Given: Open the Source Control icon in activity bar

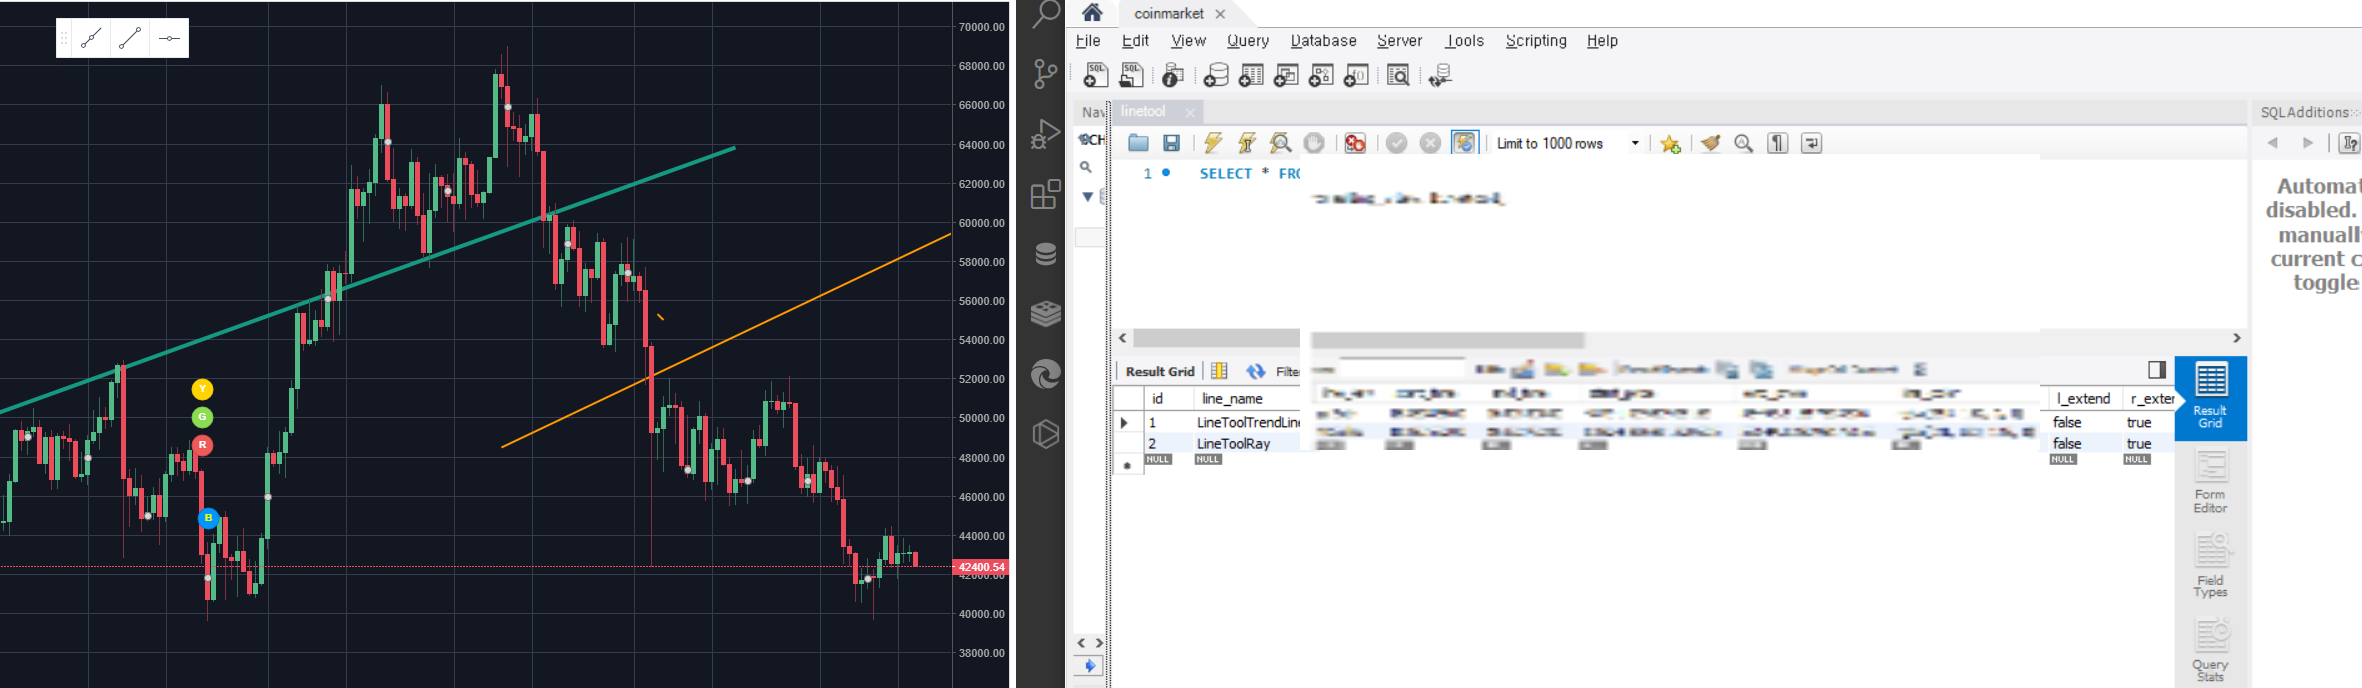Looking at the screenshot, I should 1046,73.
